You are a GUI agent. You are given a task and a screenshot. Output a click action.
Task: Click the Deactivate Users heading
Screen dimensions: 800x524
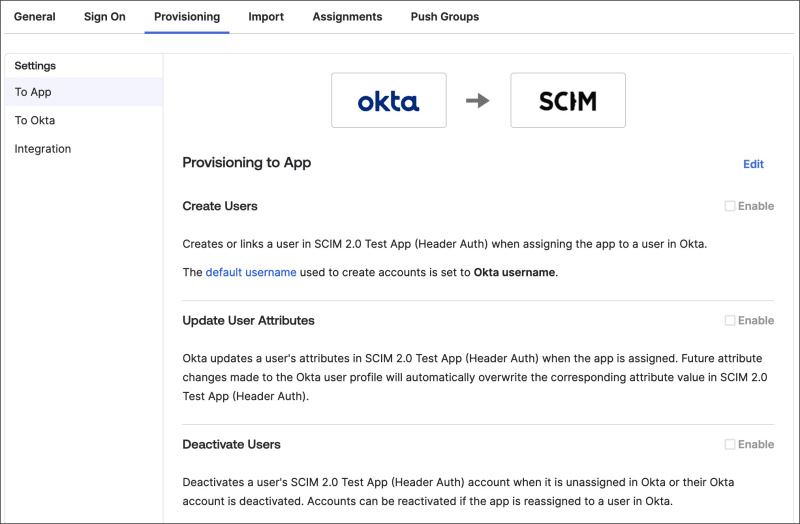click(x=231, y=444)
